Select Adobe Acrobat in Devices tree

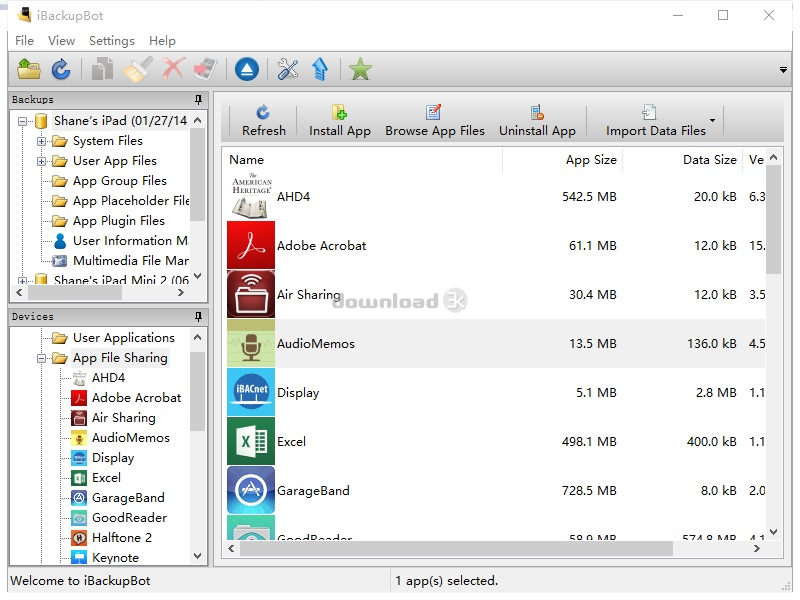pos(136,397)
